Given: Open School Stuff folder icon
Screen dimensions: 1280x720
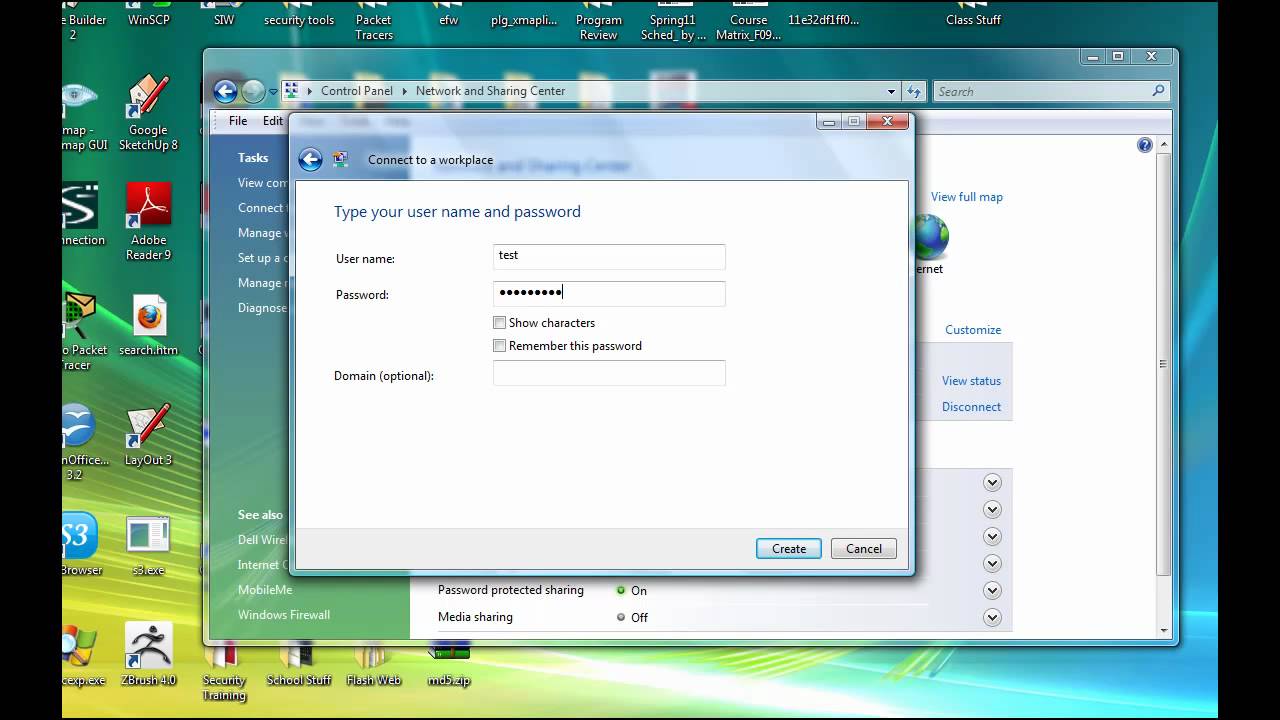Looking at the screenshot, I should tap(298, 665).
